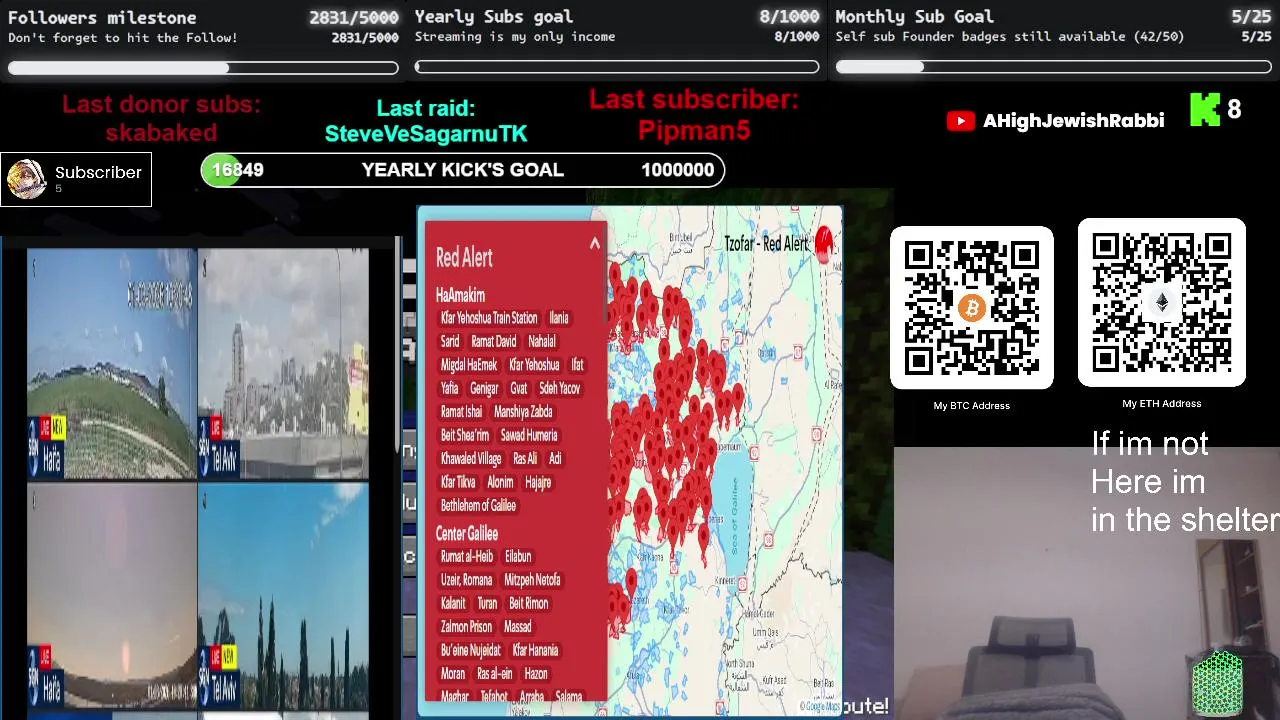1280x720 pixels.
Task: Click the Sea of Galilee on the map
Action: (x=736, y=510)
